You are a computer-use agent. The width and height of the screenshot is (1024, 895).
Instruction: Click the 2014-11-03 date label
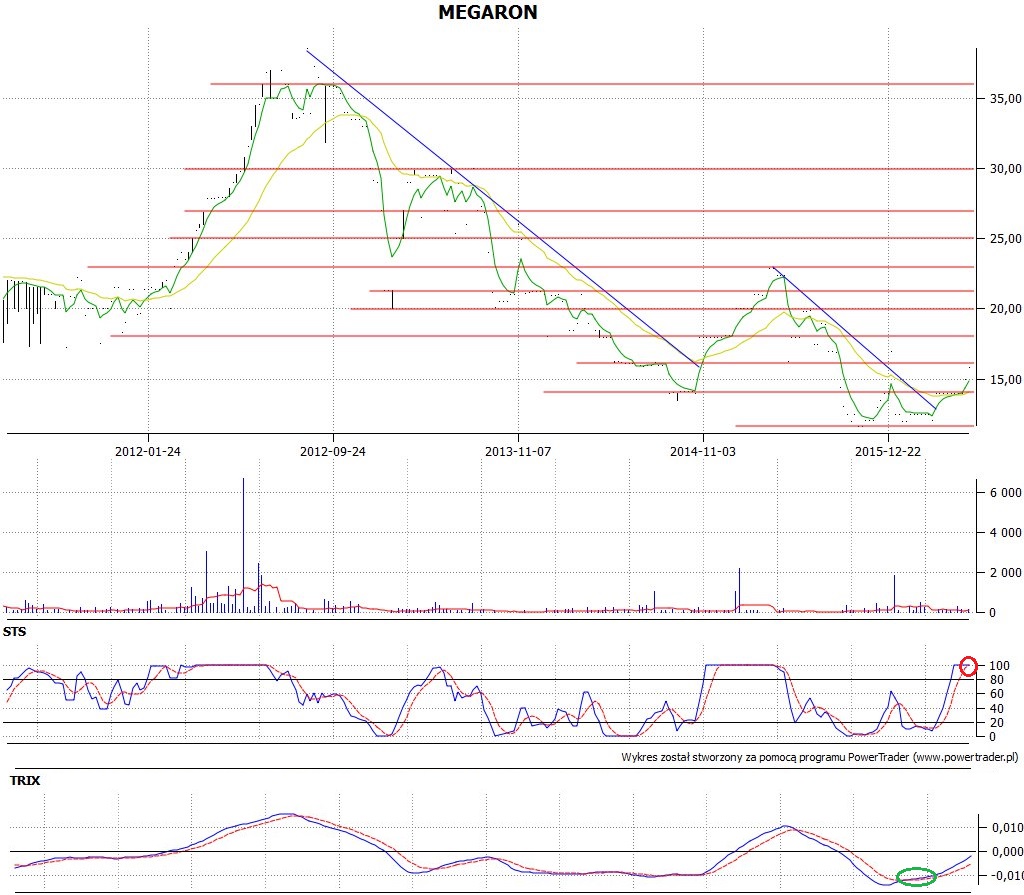point(703,451)
